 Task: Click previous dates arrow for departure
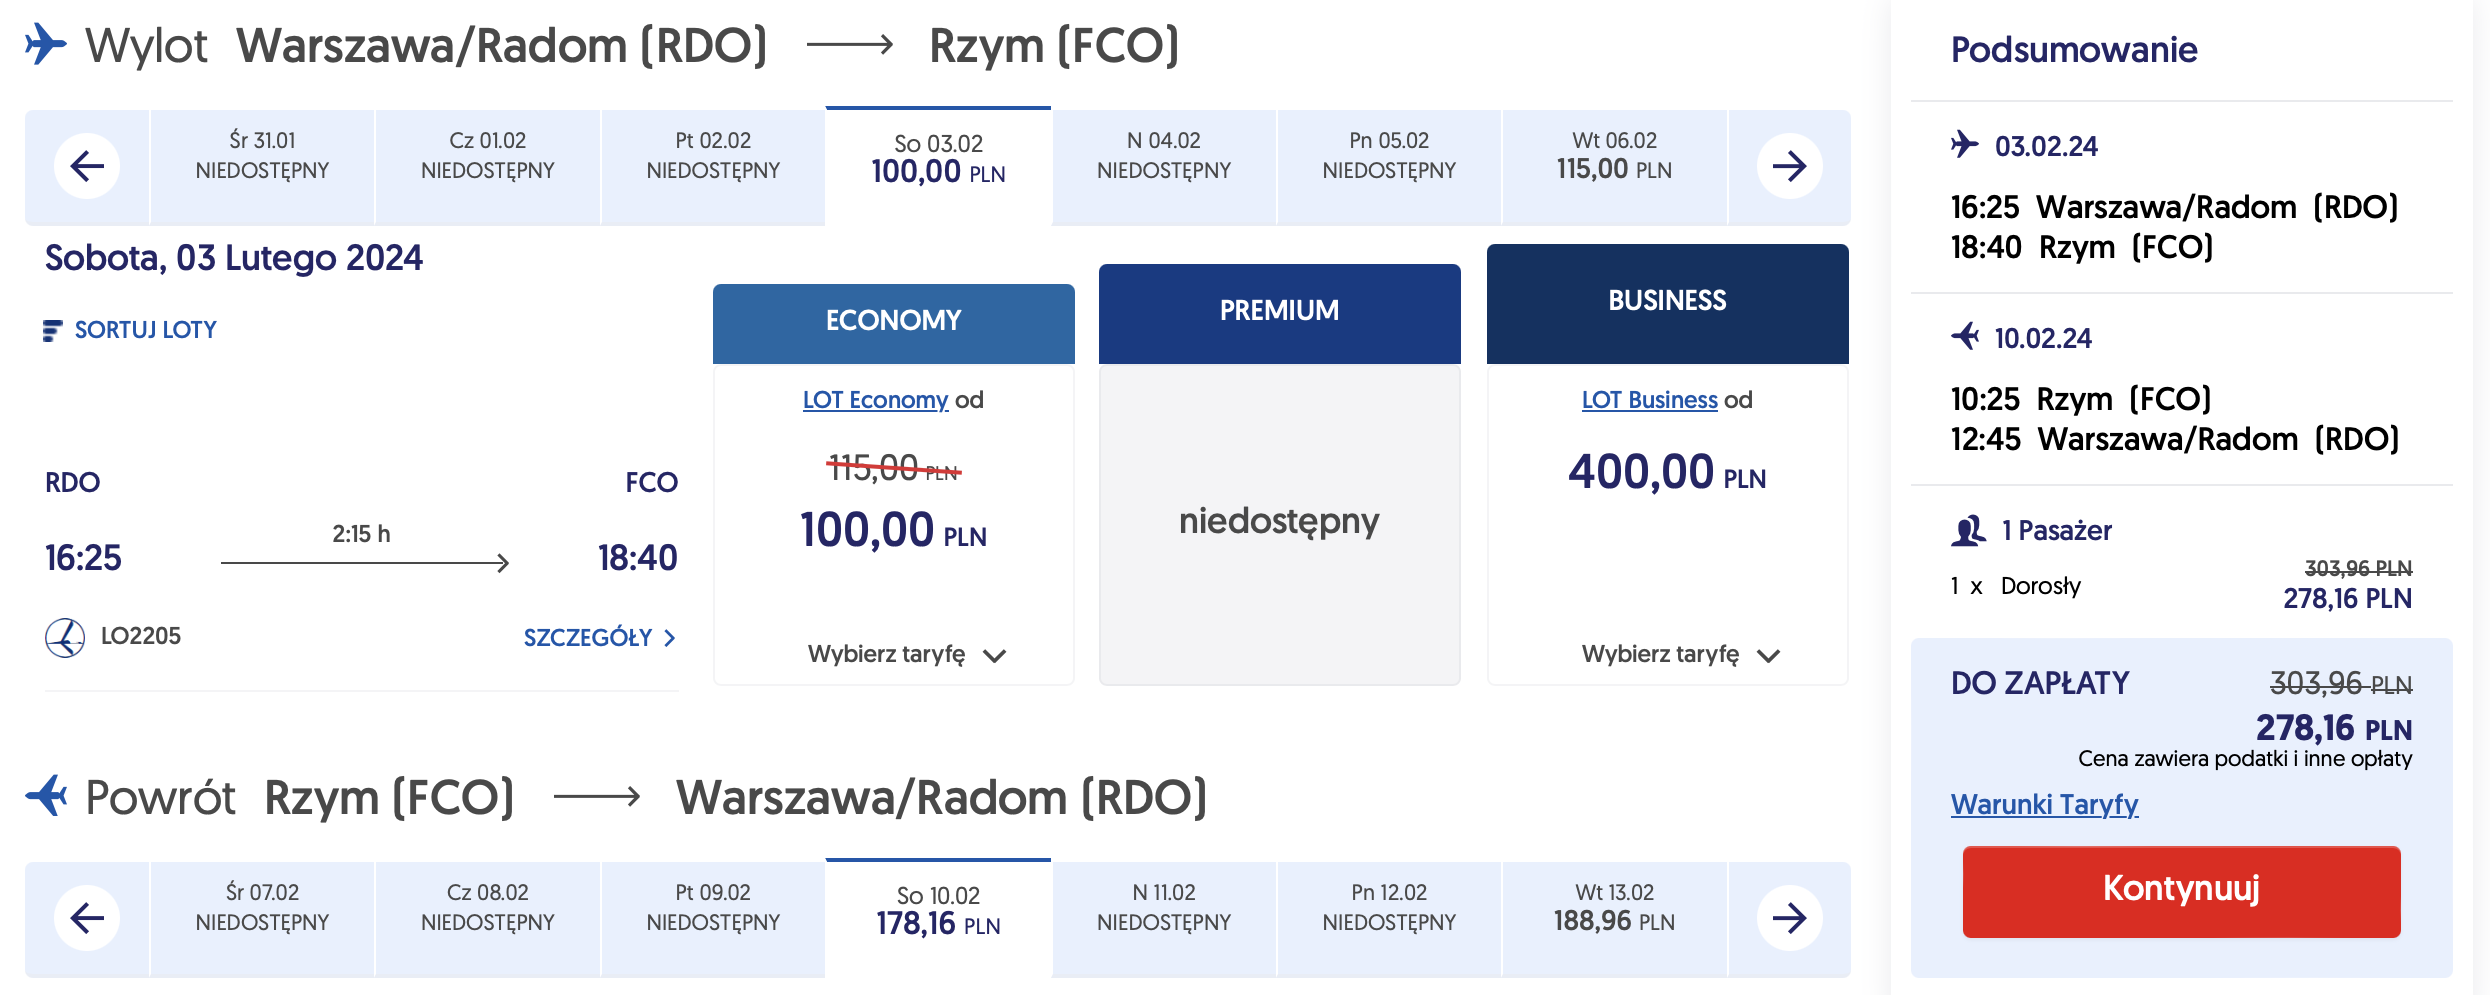pyautogui.click(x=87, y=166)
